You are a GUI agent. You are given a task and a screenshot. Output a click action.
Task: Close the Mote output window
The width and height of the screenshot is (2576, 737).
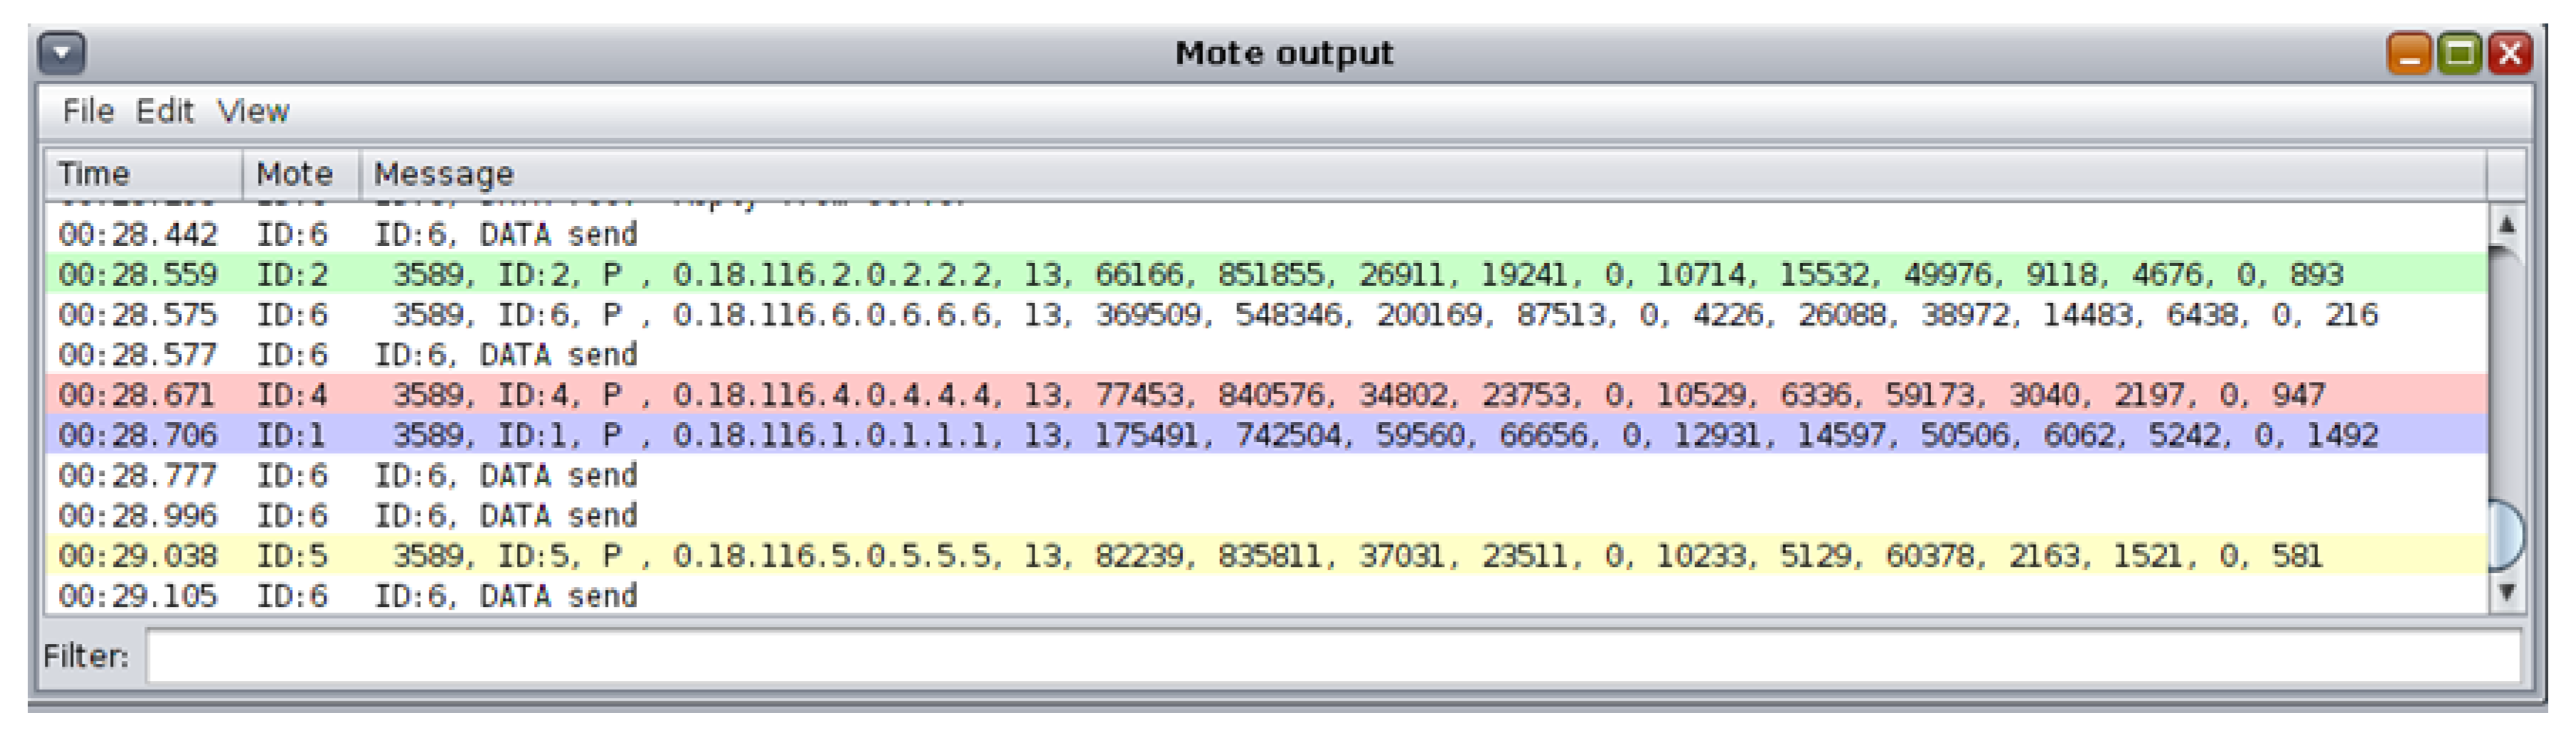pos(2510,54)
